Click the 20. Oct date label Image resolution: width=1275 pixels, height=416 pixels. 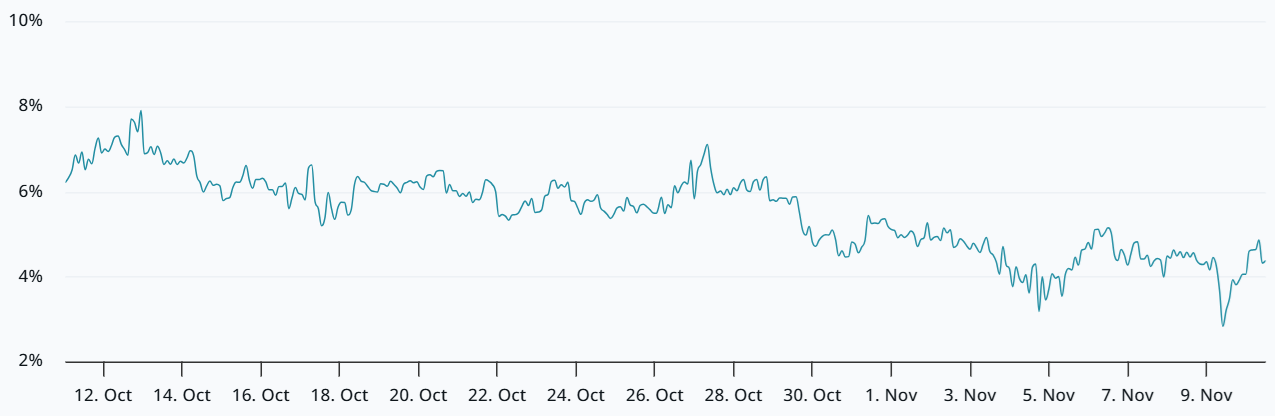pos(419,395)
